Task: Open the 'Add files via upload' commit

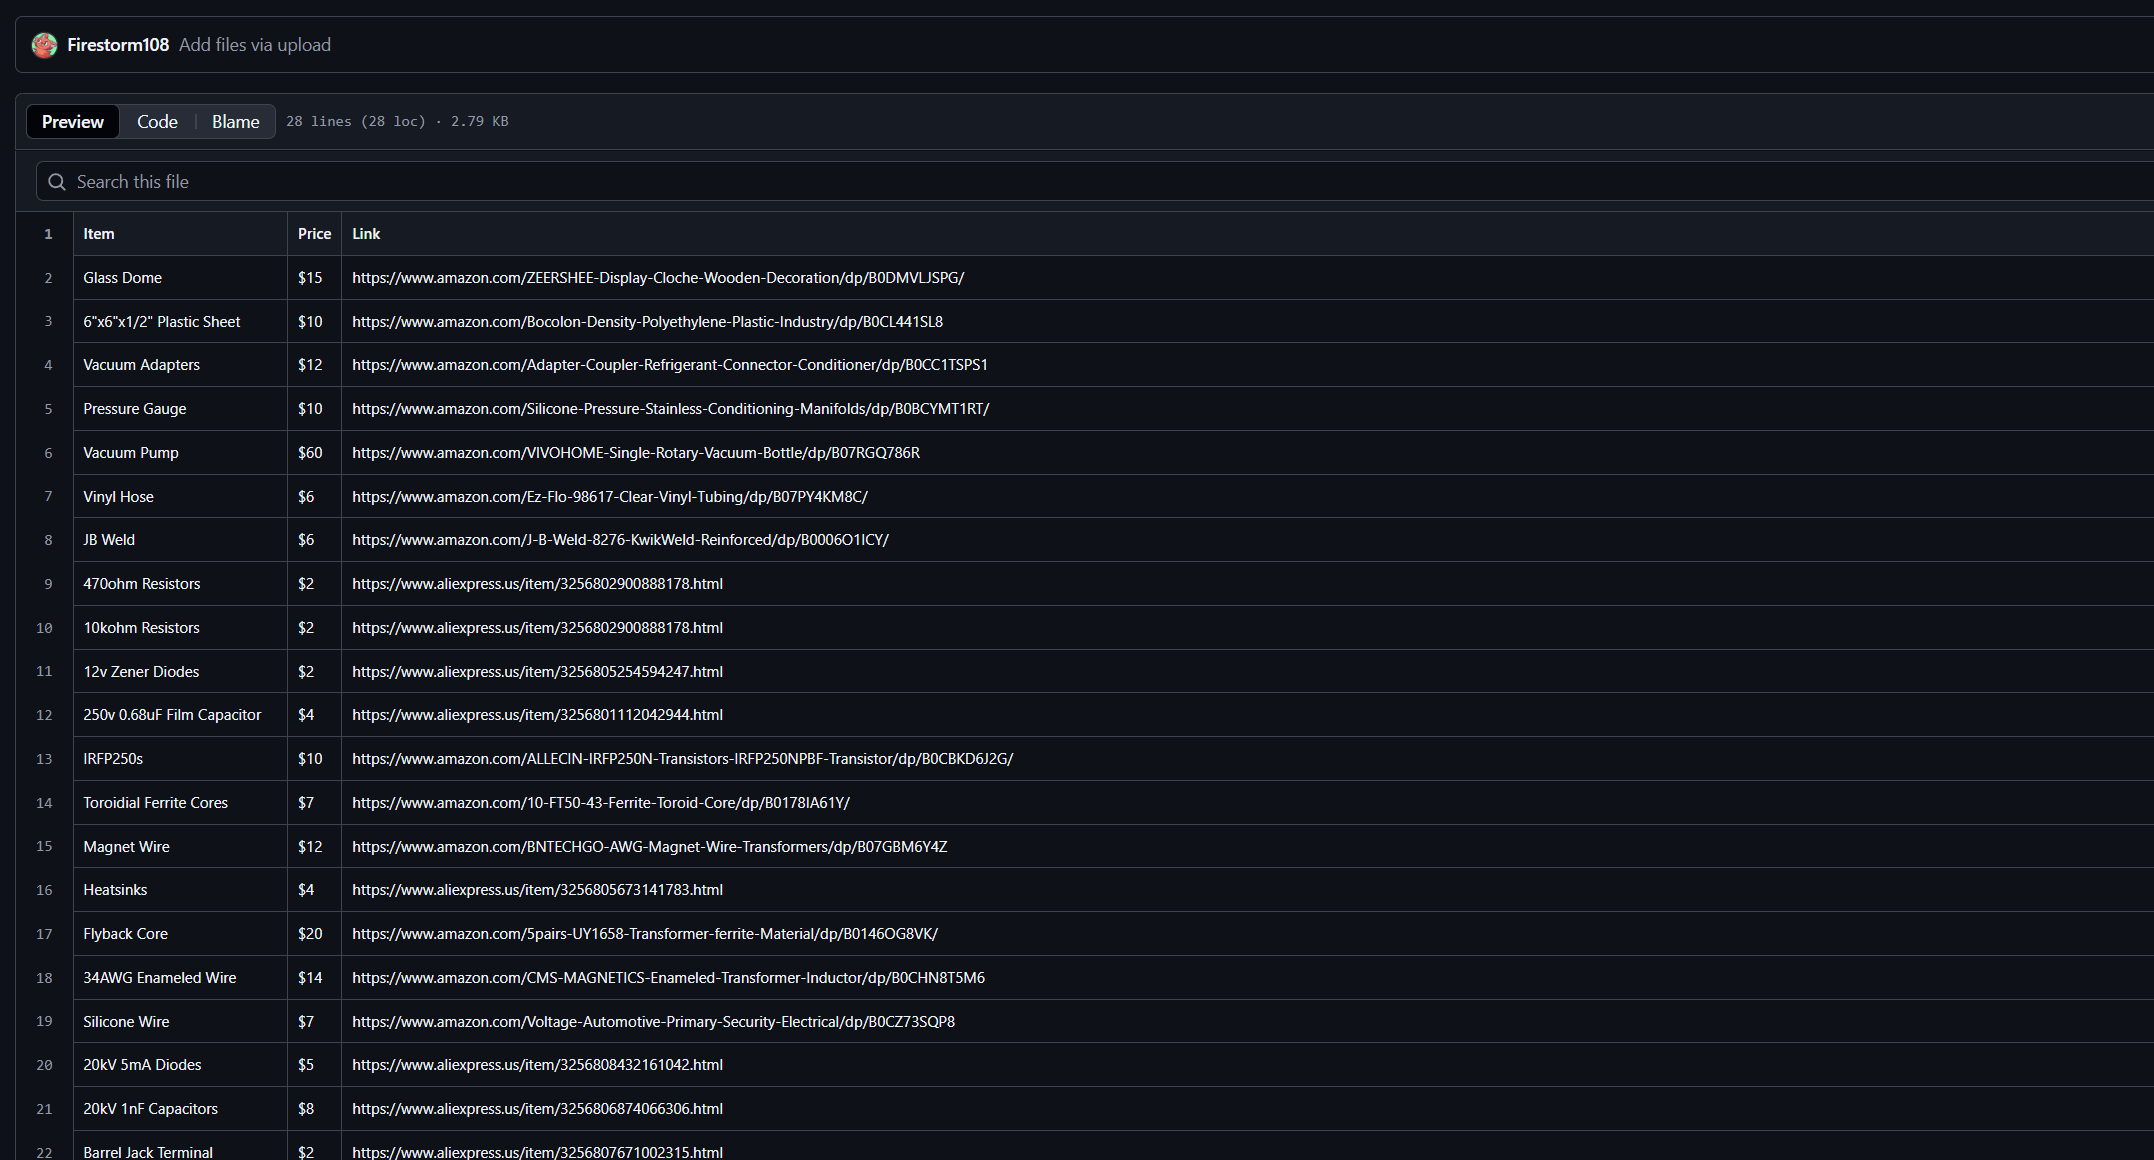Action: click(254, 45)
